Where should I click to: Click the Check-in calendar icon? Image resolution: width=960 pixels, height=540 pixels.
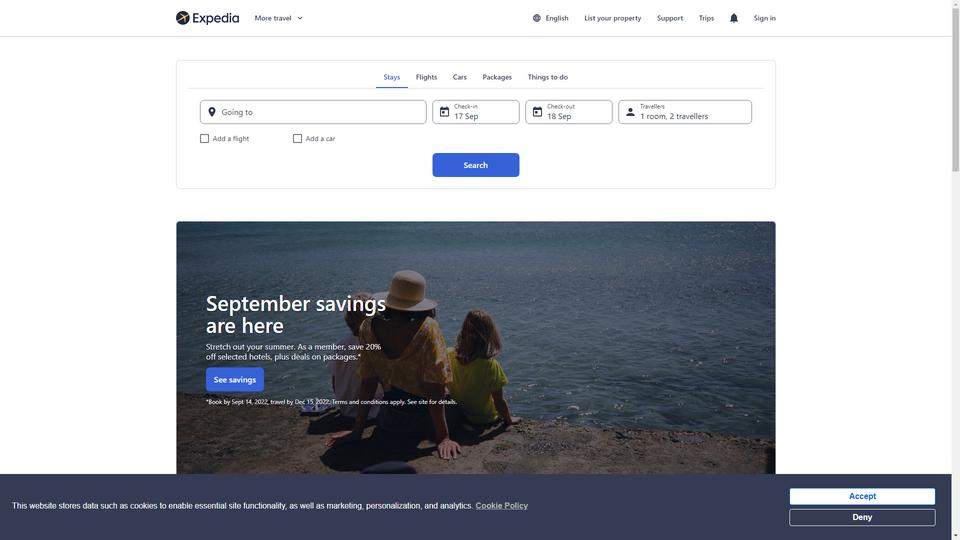pos(444,112)
